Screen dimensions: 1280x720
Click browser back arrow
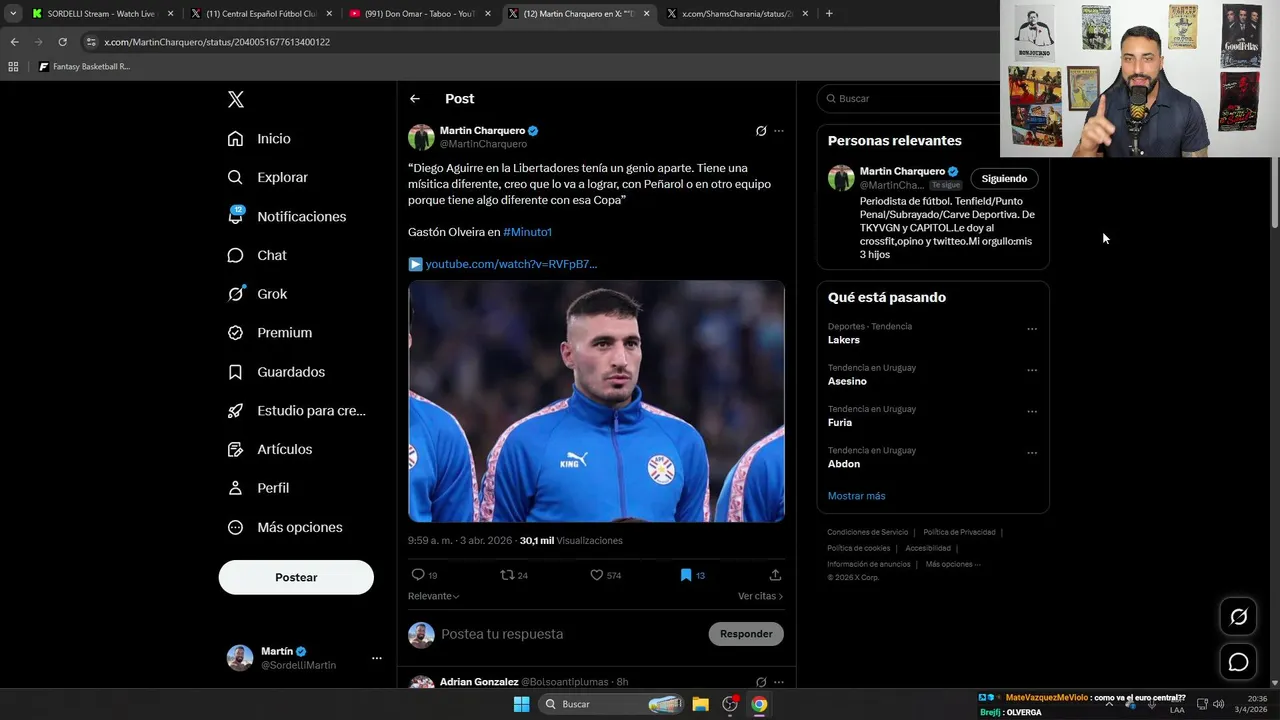point(14,42)
